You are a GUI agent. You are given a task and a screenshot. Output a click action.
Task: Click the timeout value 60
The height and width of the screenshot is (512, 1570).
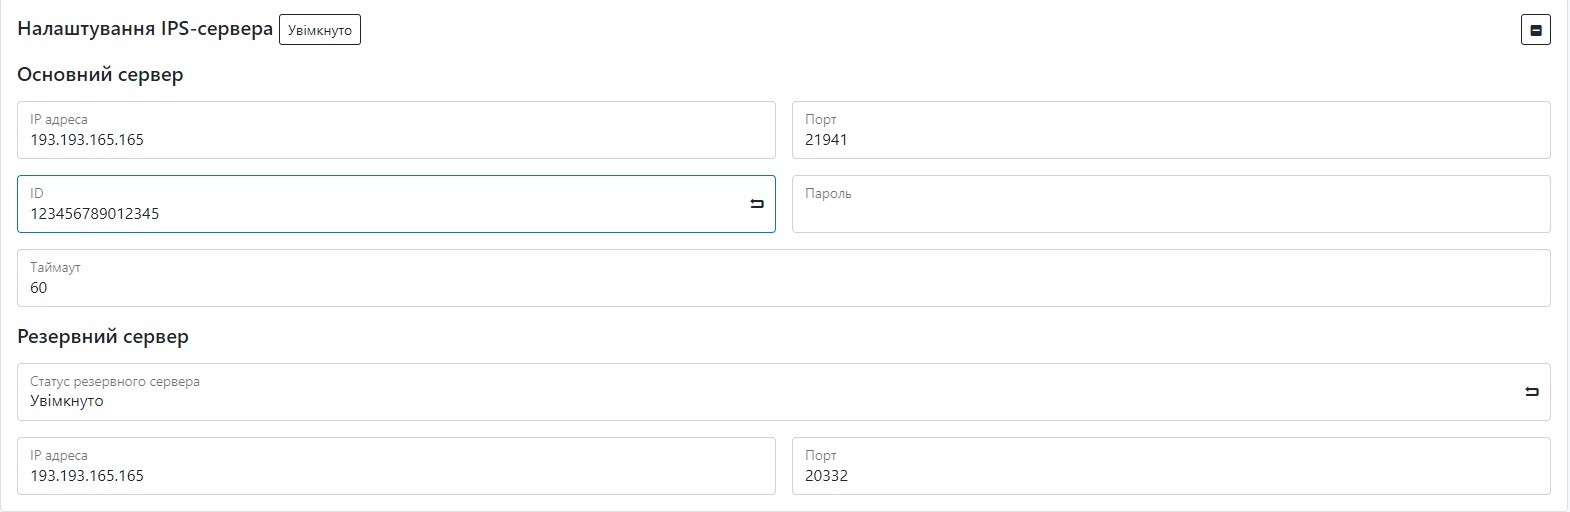point(39,288)
